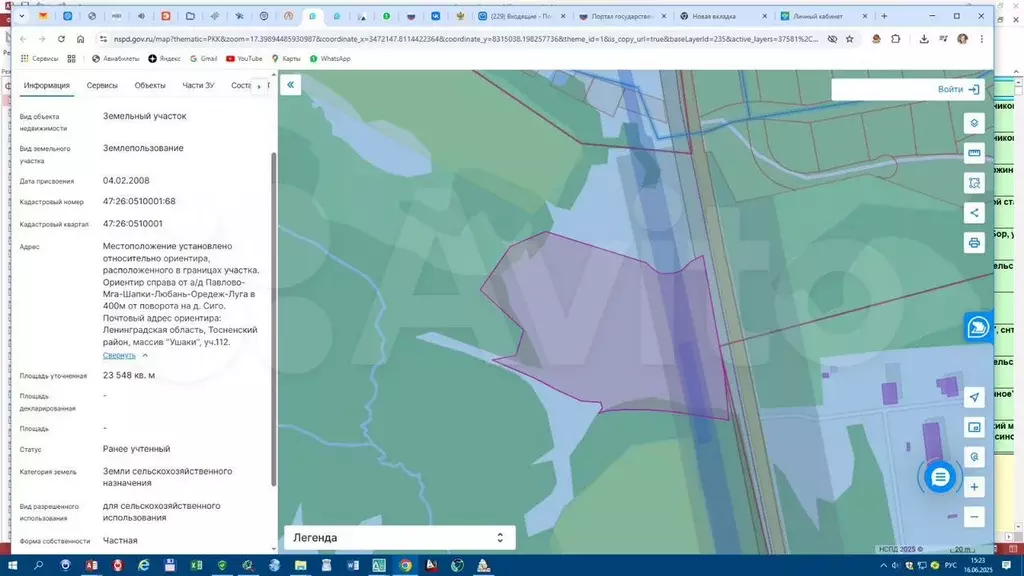The height and width of the screenshot is (576, 1024).
Task: Open a new browser tab
Action: [x=884, y=16]
